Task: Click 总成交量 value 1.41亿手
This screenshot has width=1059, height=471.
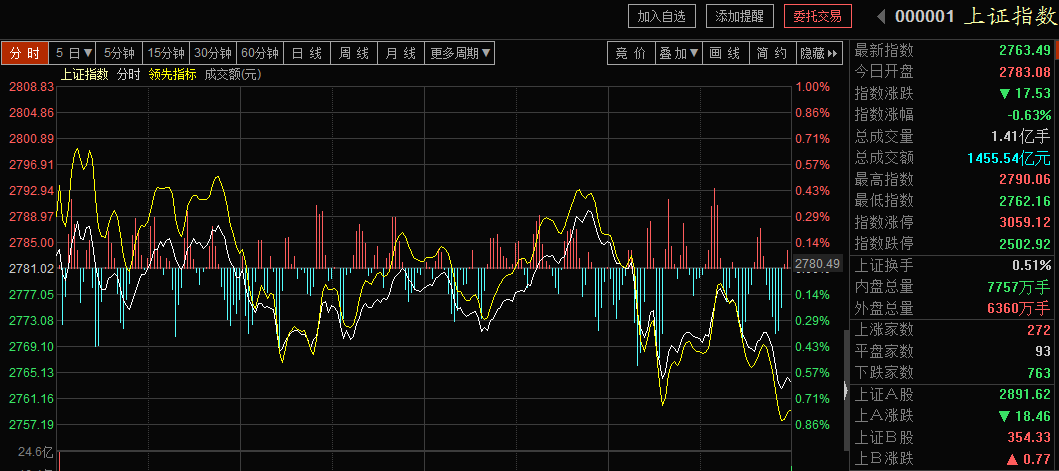Action: pyautogui.click(x=1021, y=137)
